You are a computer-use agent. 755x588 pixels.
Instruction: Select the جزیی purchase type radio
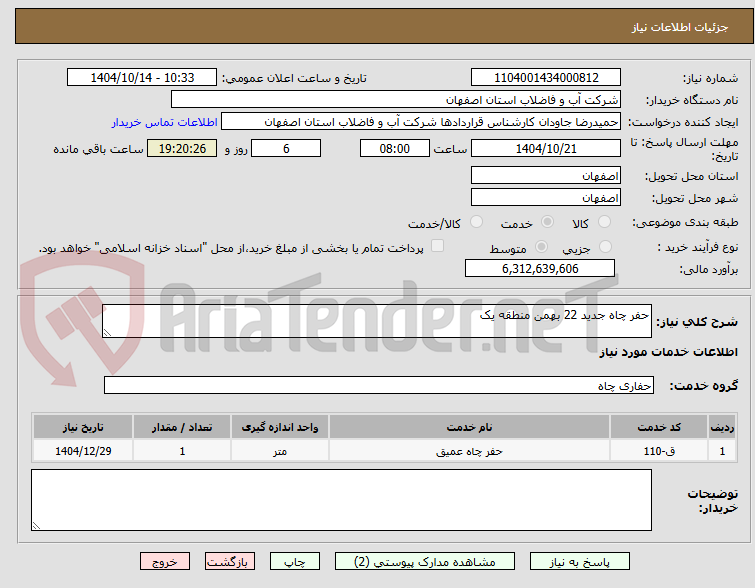click(605, 247)
